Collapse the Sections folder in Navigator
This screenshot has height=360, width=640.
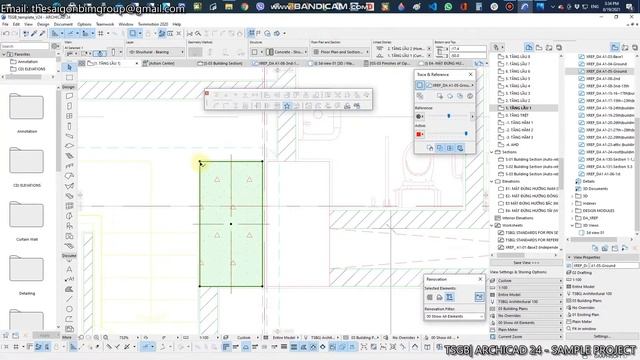pos(492,152)
